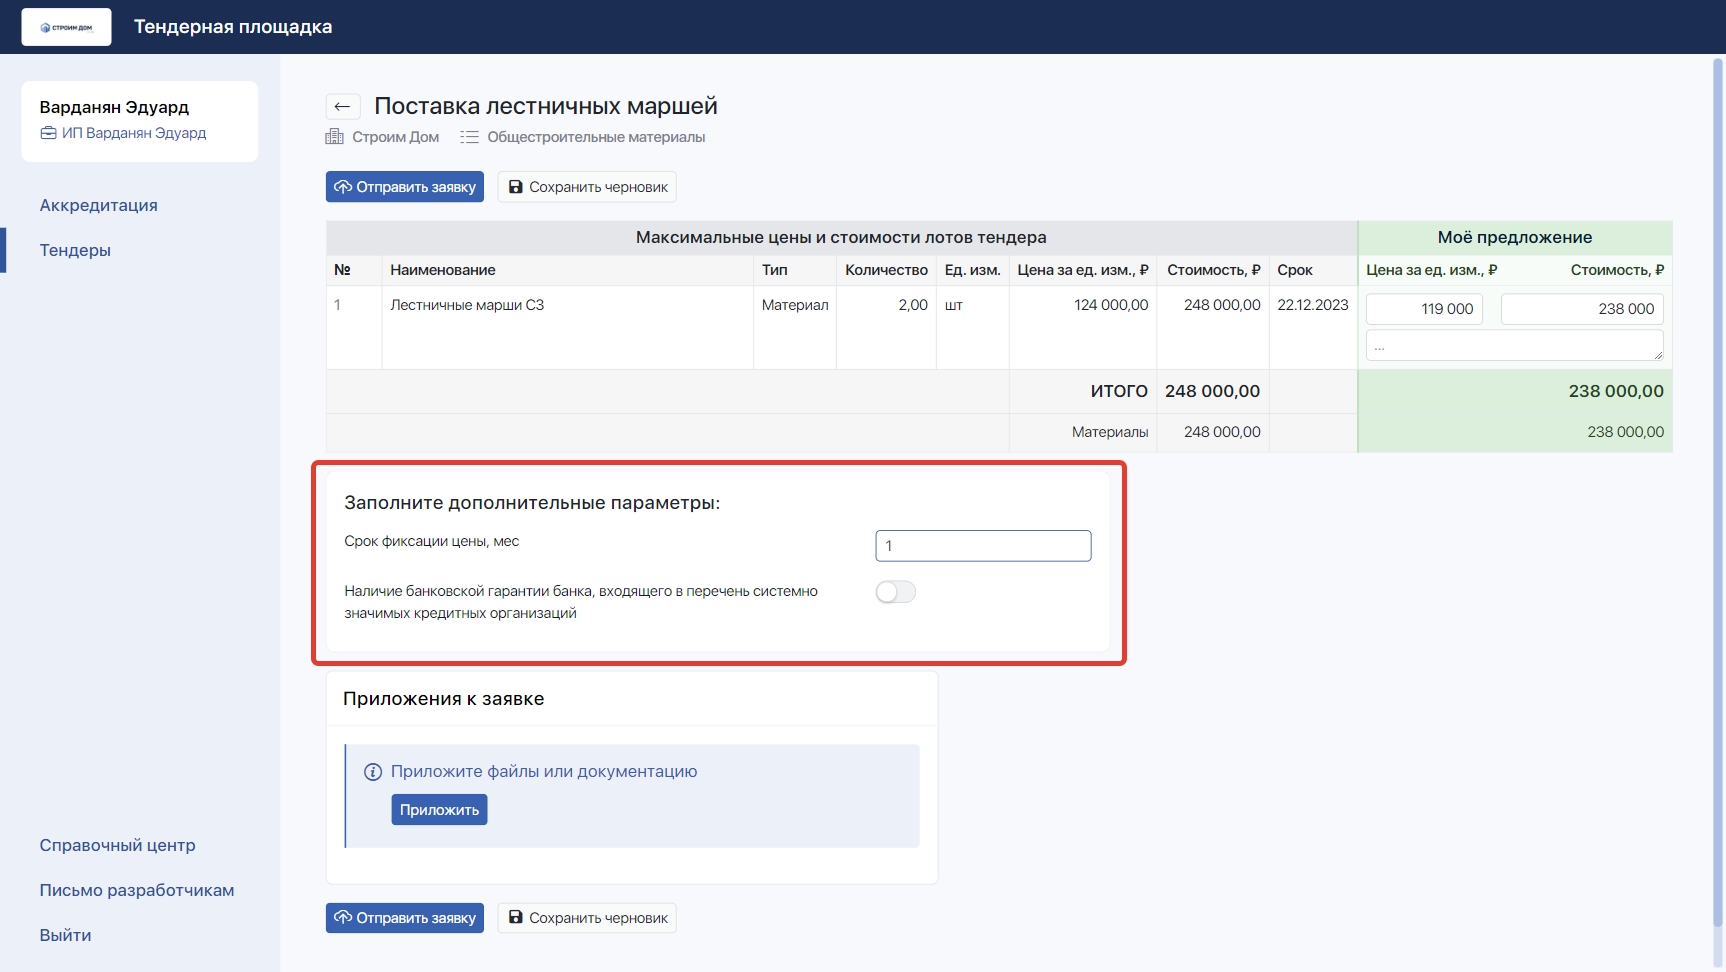
Task: Click the upload cloud icon on bottom Отправить заявку
Action: 343,918
